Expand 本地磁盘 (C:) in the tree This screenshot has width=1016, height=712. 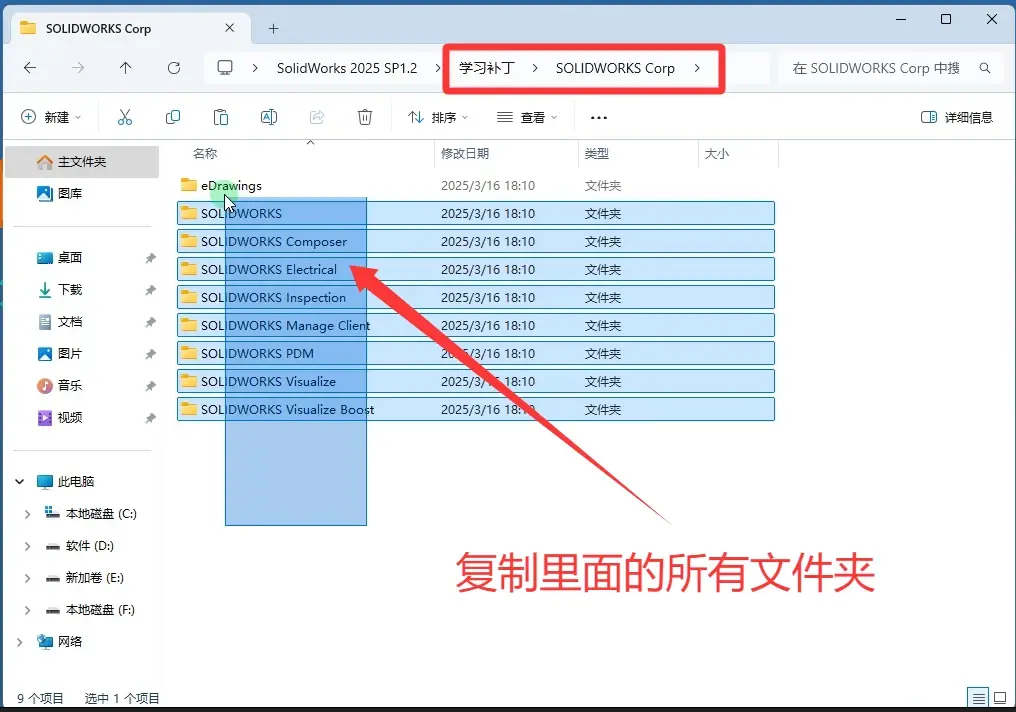(x=27, y=514)
